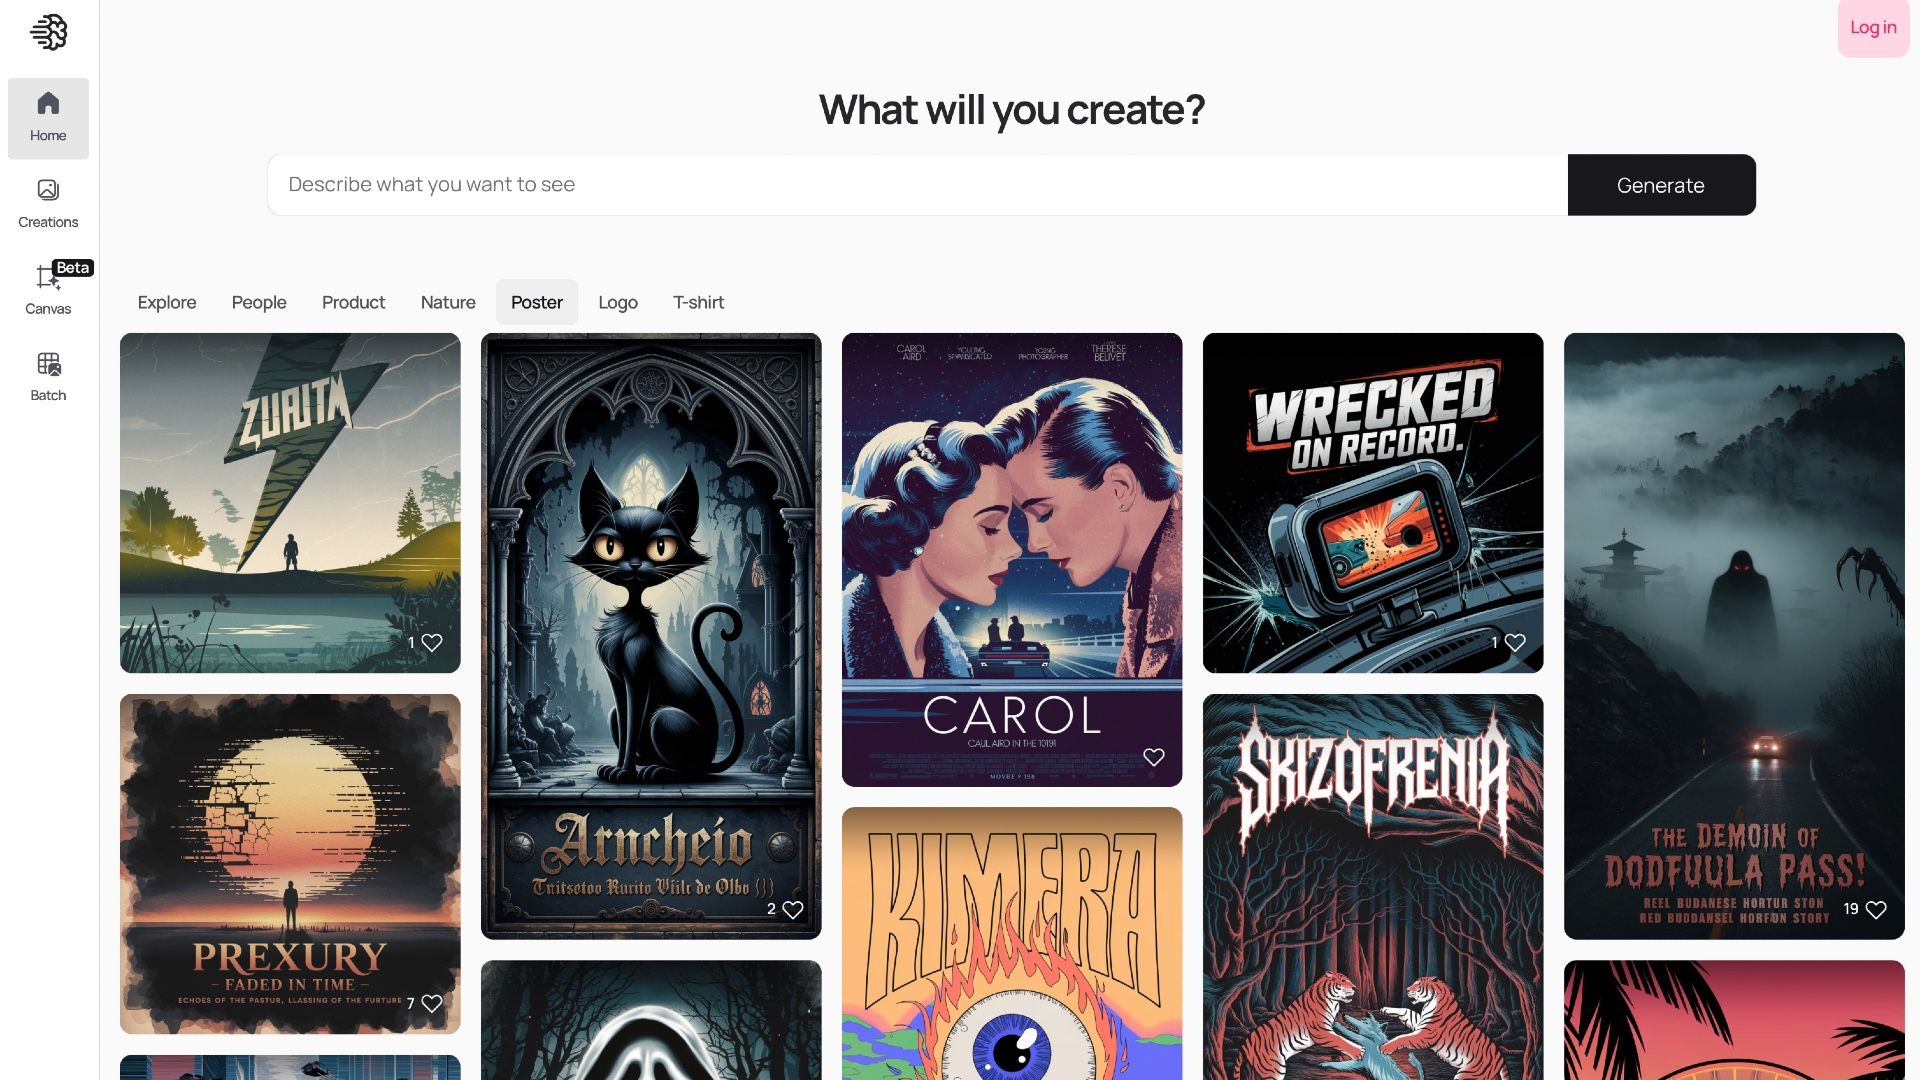The height and width of the screenshot is (1080, 1920).
Task: Switch to the Product category
Action: pyautogui.click(x=353, y=302)
